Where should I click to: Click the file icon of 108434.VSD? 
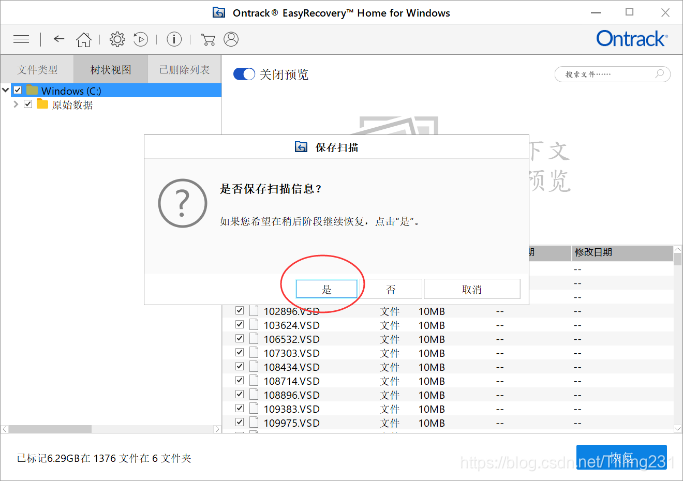click(x=254, y=366)
